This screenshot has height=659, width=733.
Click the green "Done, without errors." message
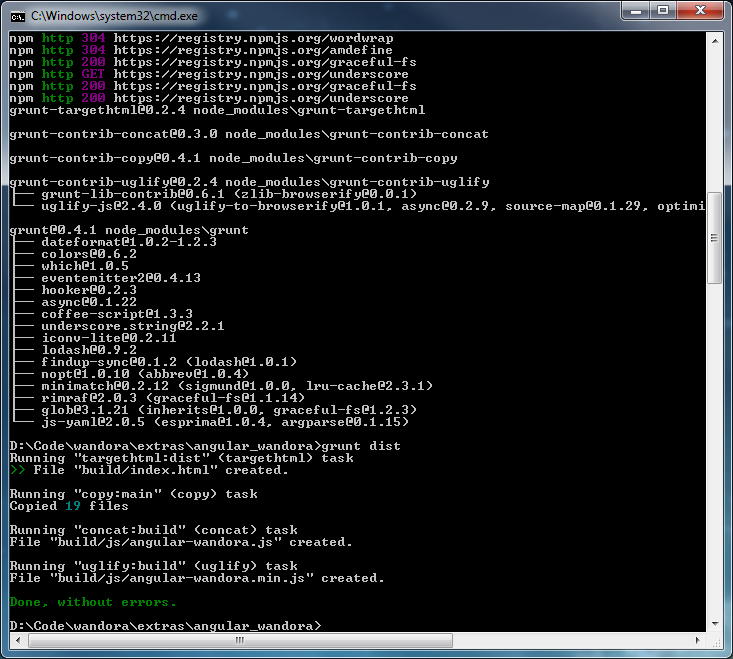93,602
